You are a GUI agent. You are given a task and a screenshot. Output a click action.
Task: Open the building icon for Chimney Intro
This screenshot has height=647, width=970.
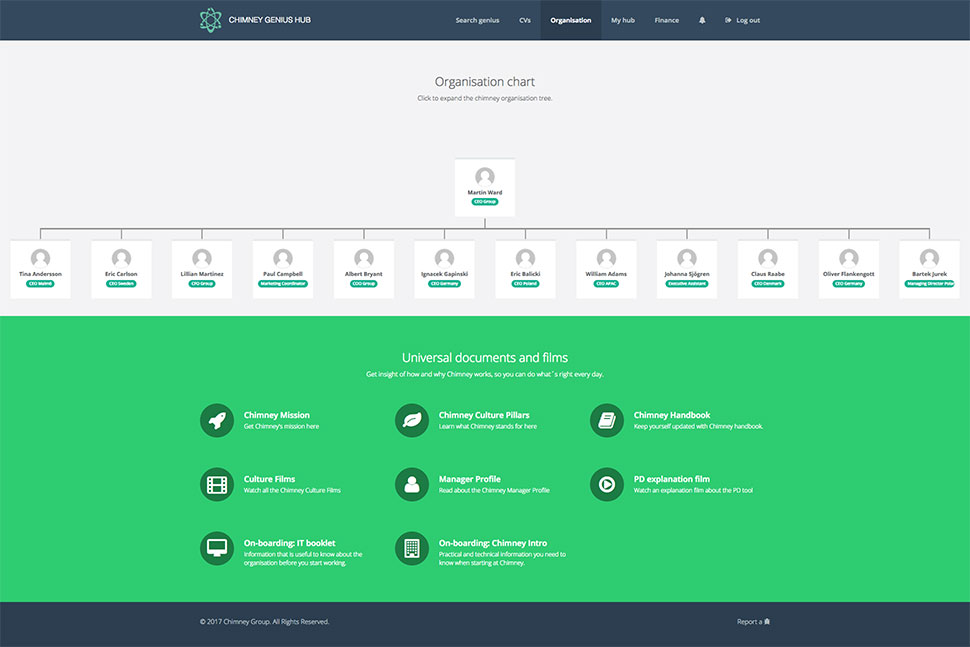(412, 548)
